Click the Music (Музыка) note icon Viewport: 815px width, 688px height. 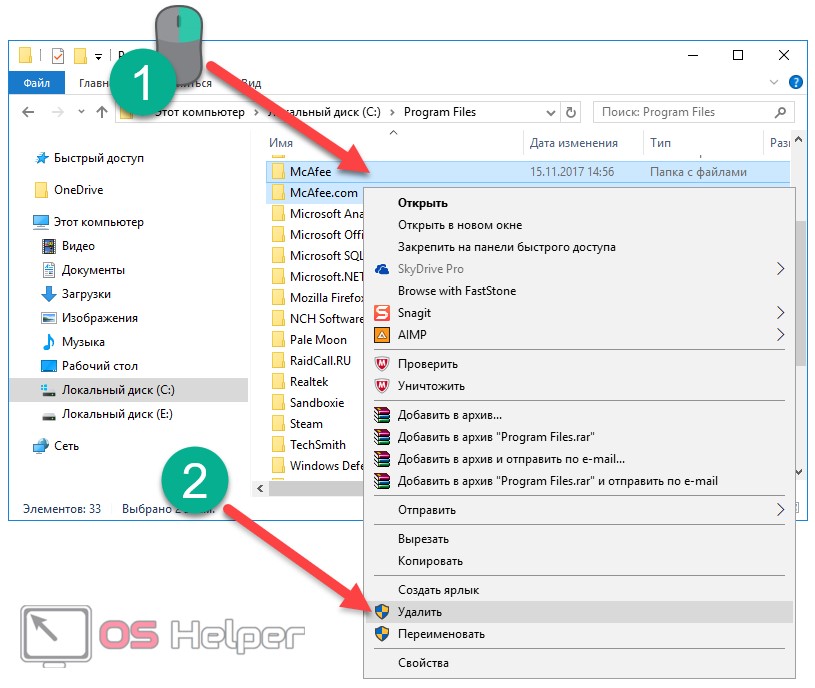(49, 342)
